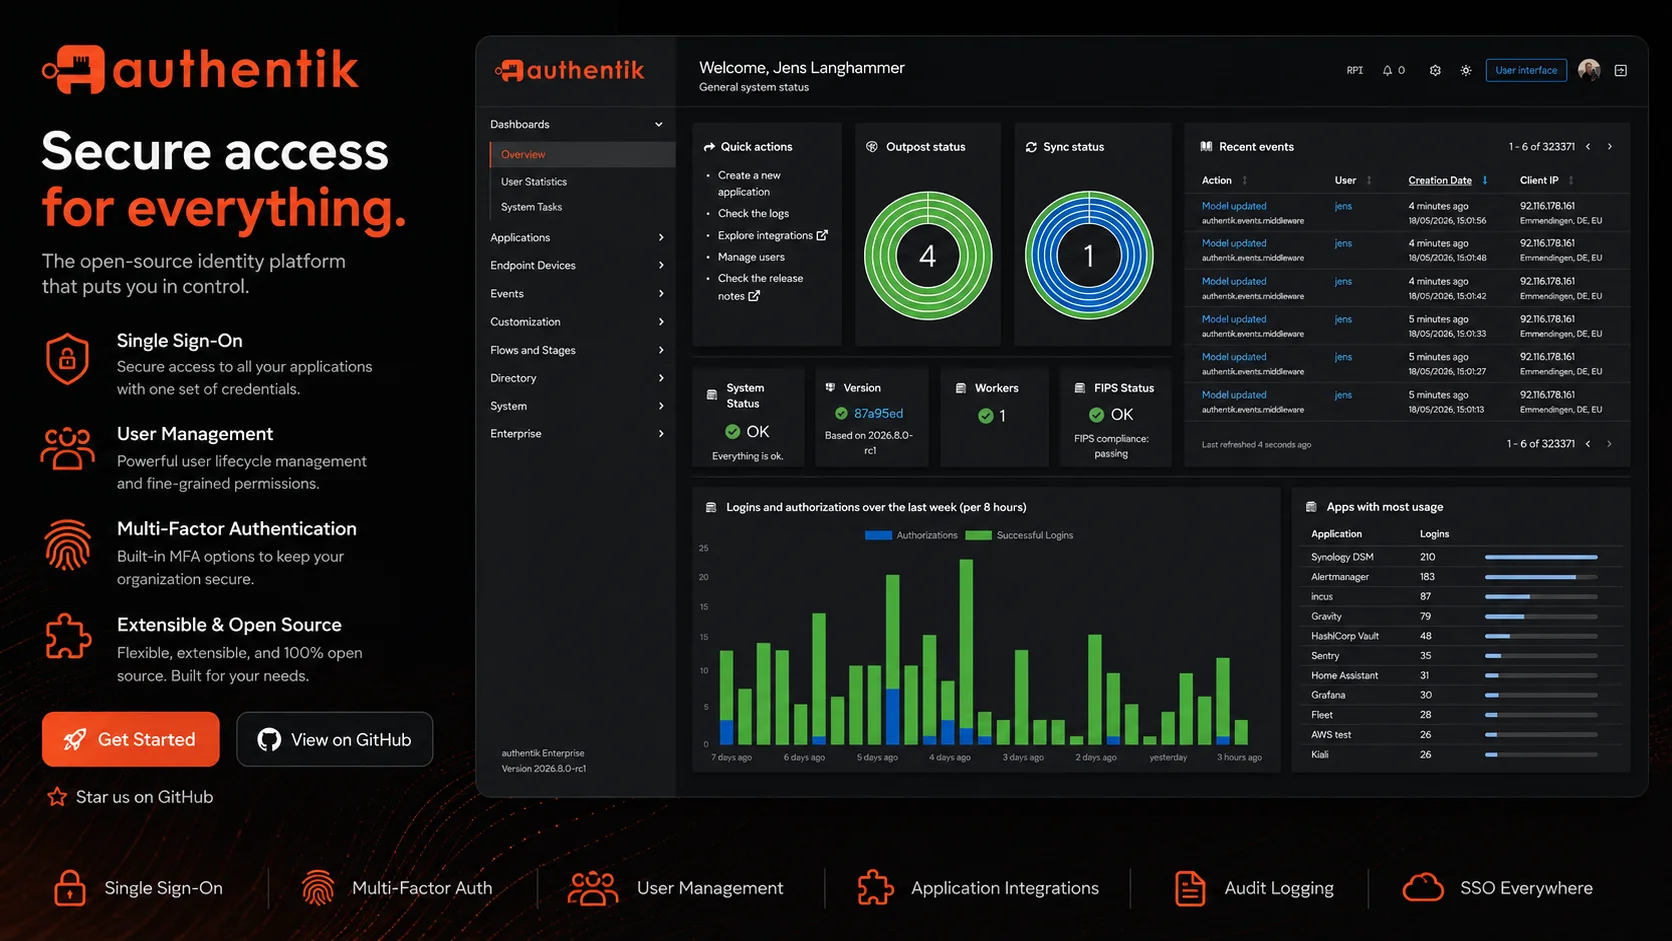
Task: Go to previous page in Recent events header
Action: [x=1588, y=147]
